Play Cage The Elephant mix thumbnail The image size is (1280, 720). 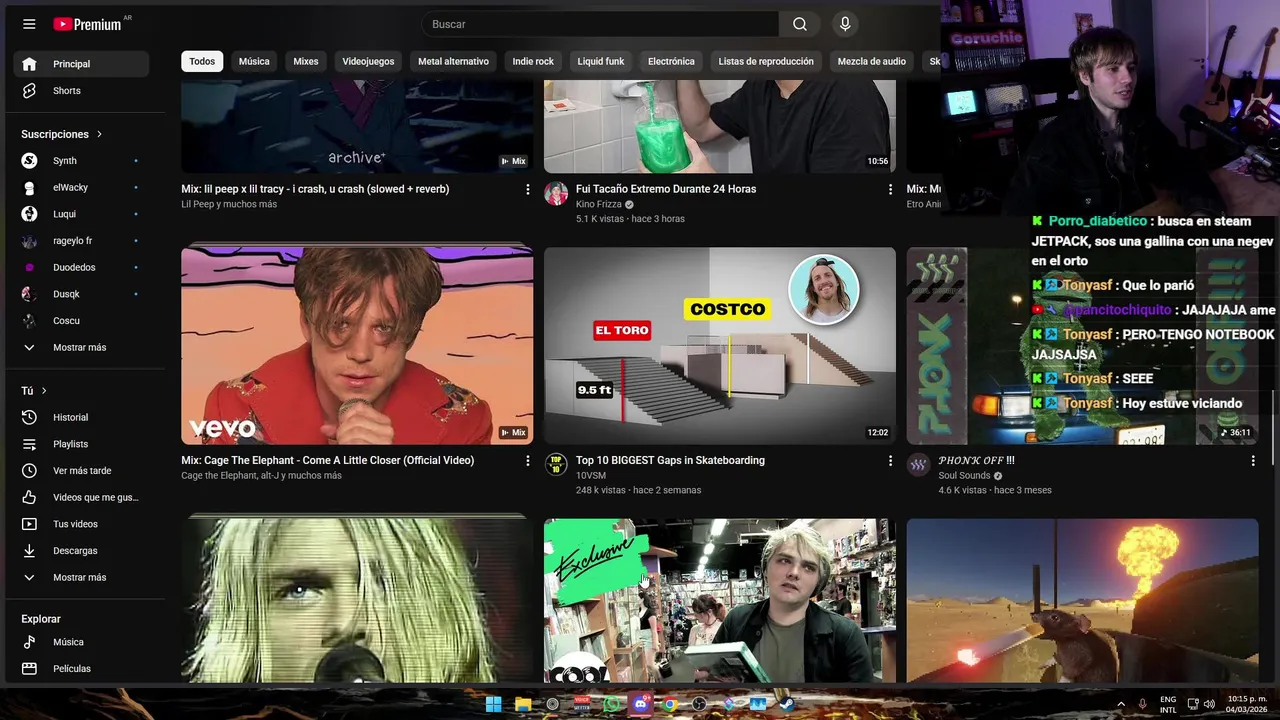coord(357,346)
